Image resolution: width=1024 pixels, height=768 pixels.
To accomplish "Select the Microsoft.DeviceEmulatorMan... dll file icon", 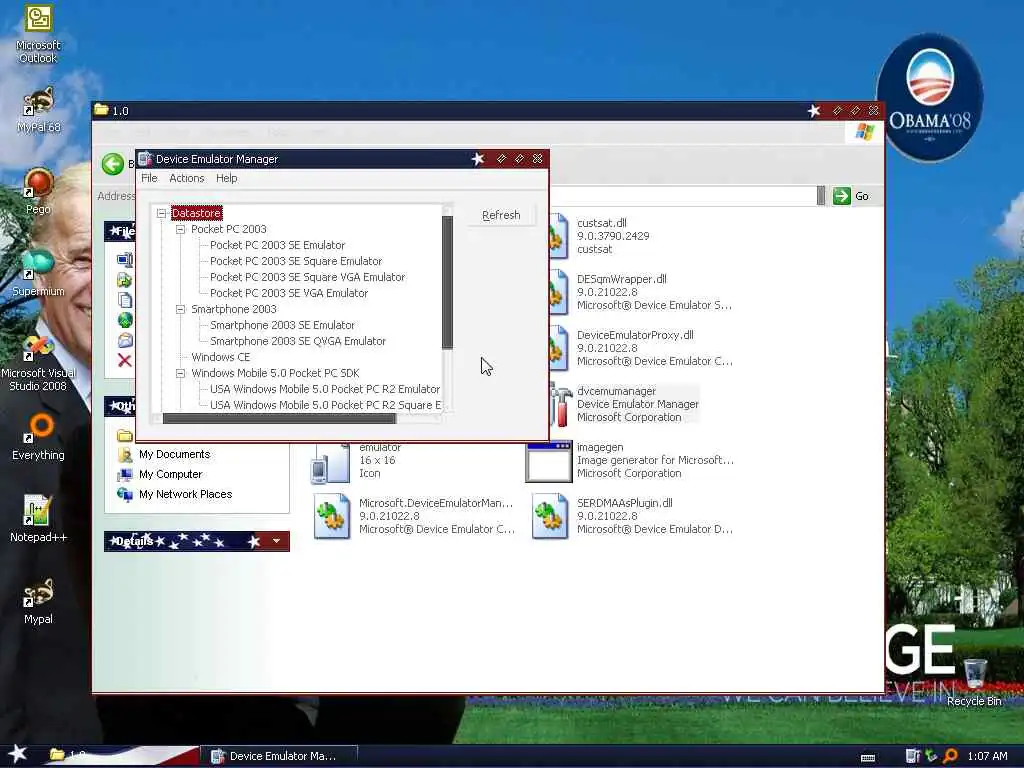I will [331, 517].
